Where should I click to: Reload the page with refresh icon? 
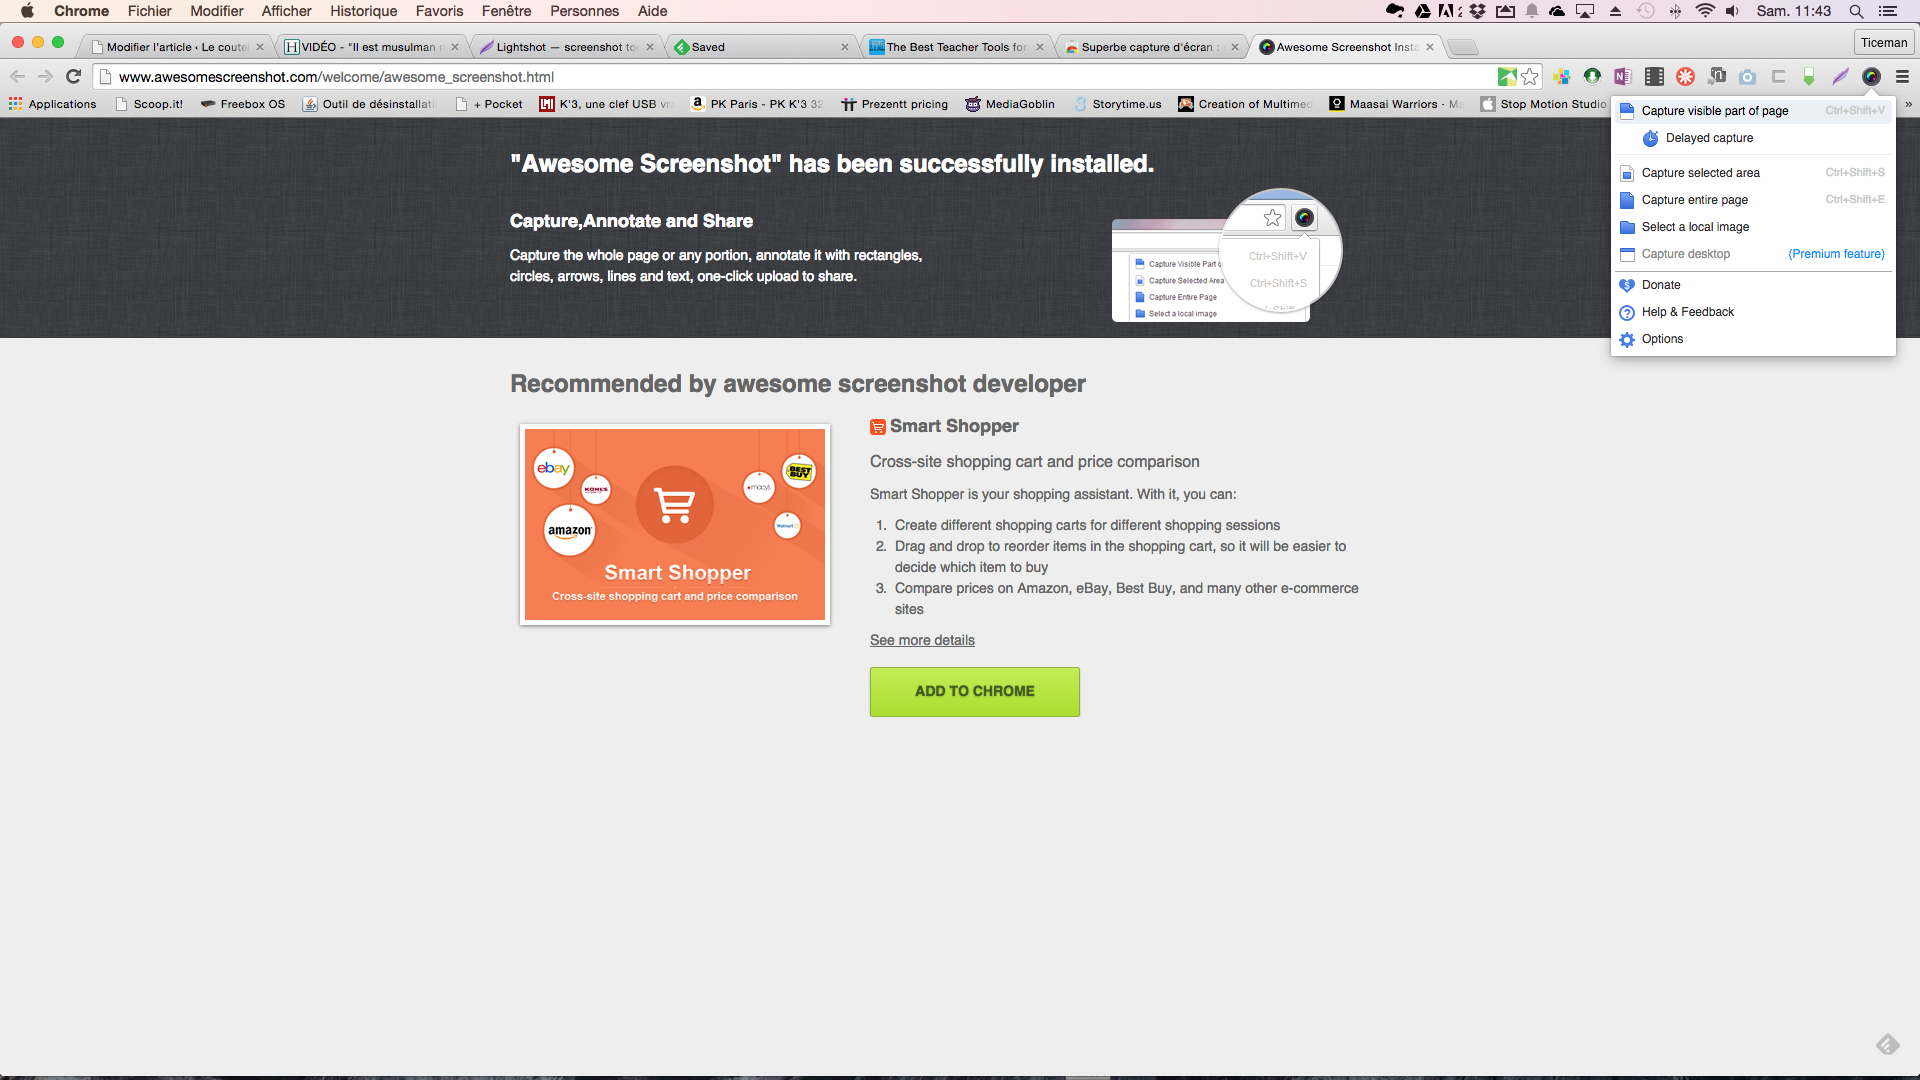[73, 76]
